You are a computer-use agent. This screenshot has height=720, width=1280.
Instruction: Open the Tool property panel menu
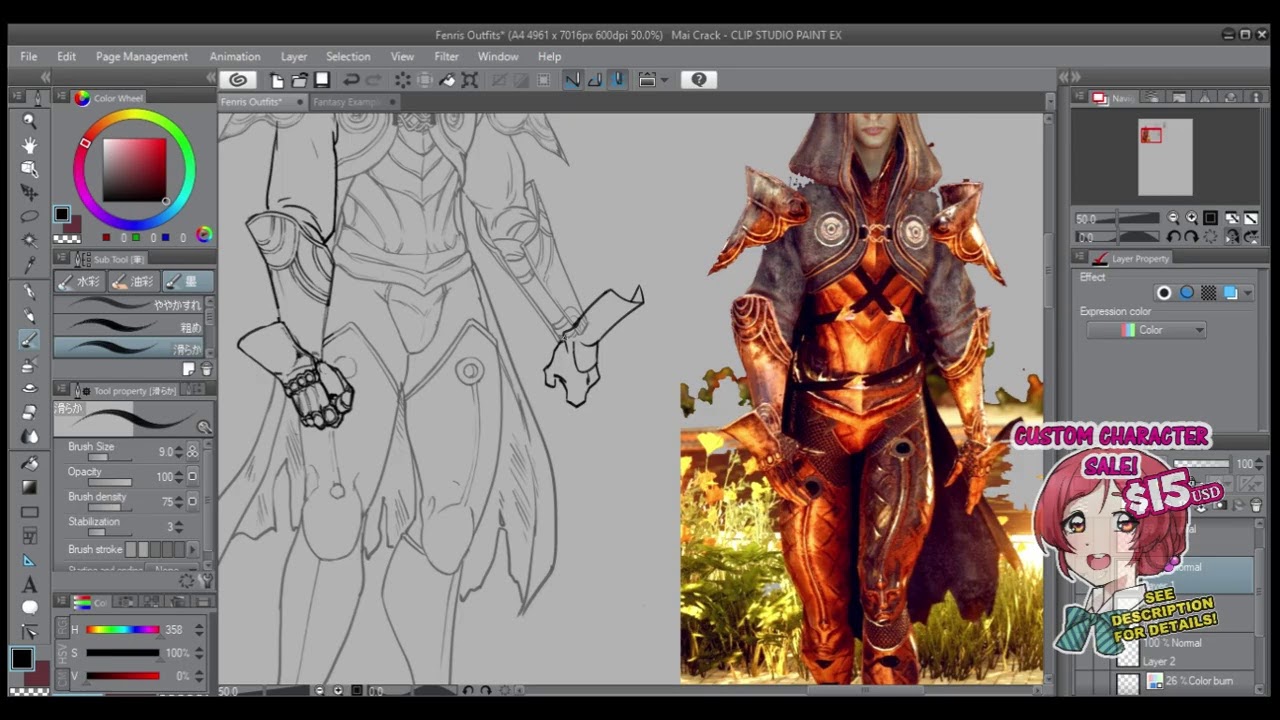point(61,390)
